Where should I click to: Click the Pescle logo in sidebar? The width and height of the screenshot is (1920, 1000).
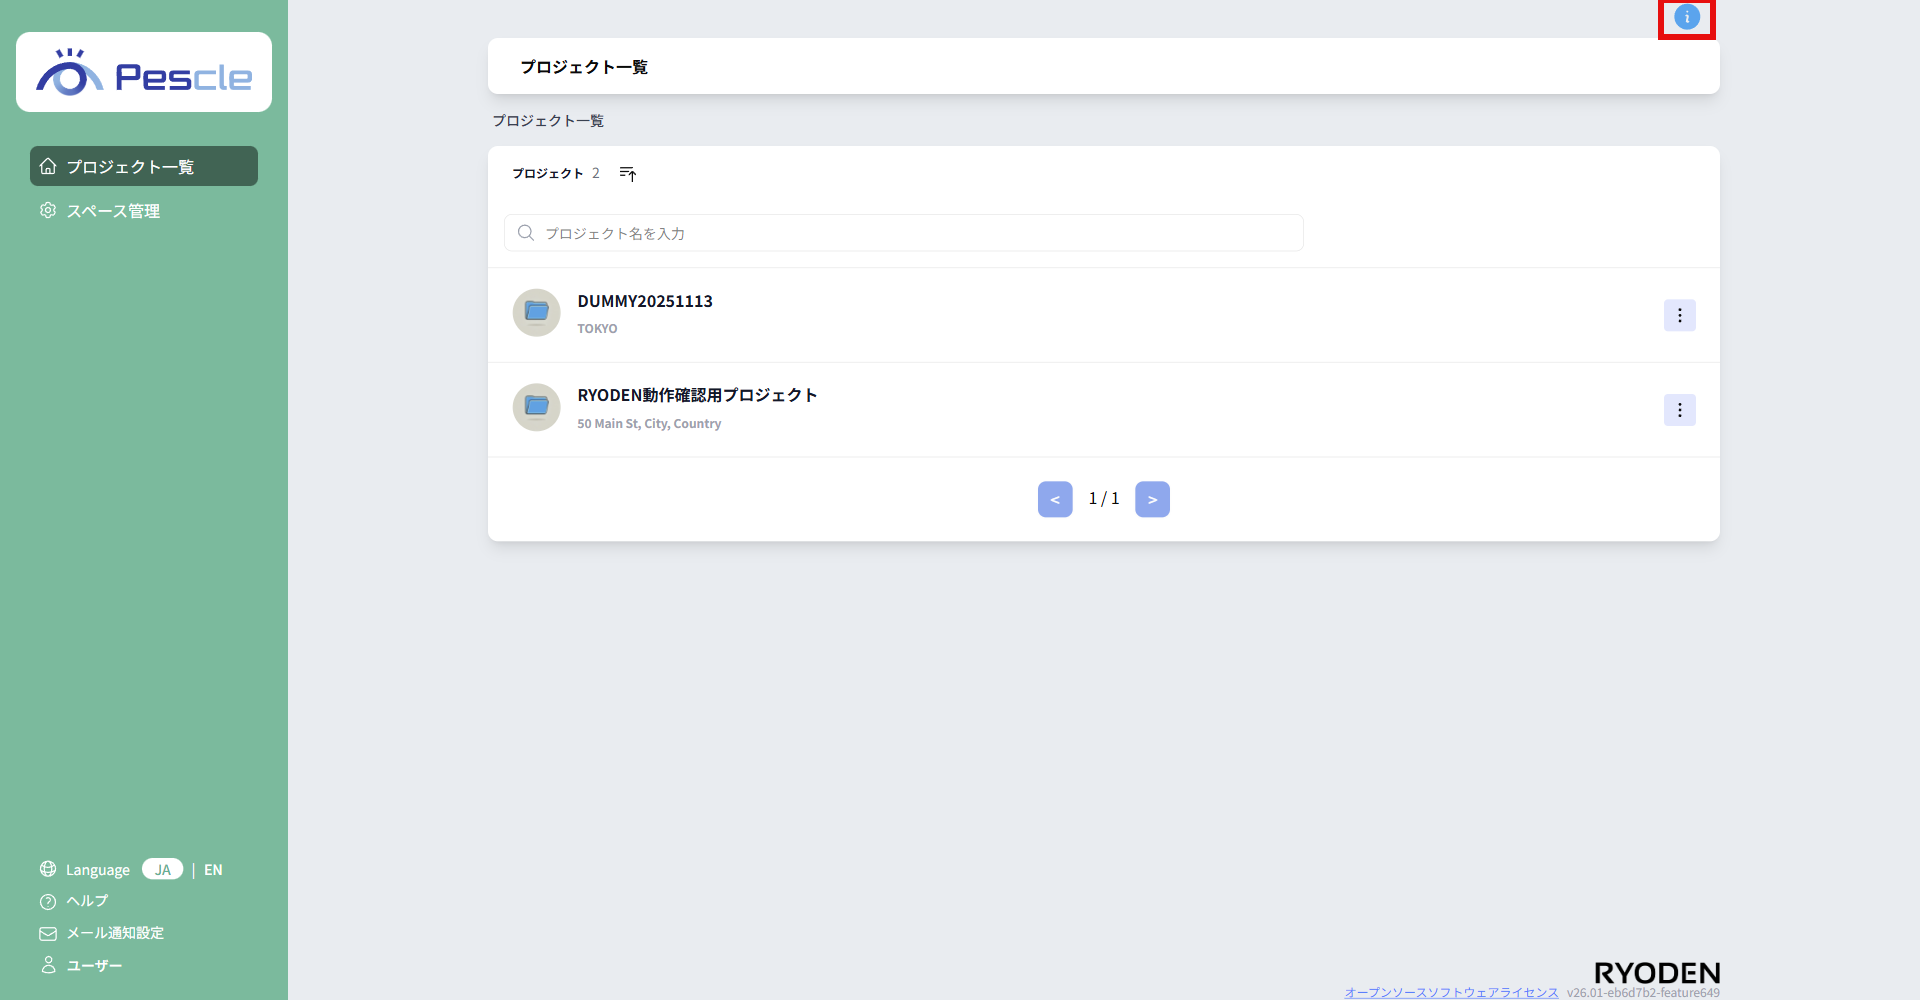coord(144,73)
